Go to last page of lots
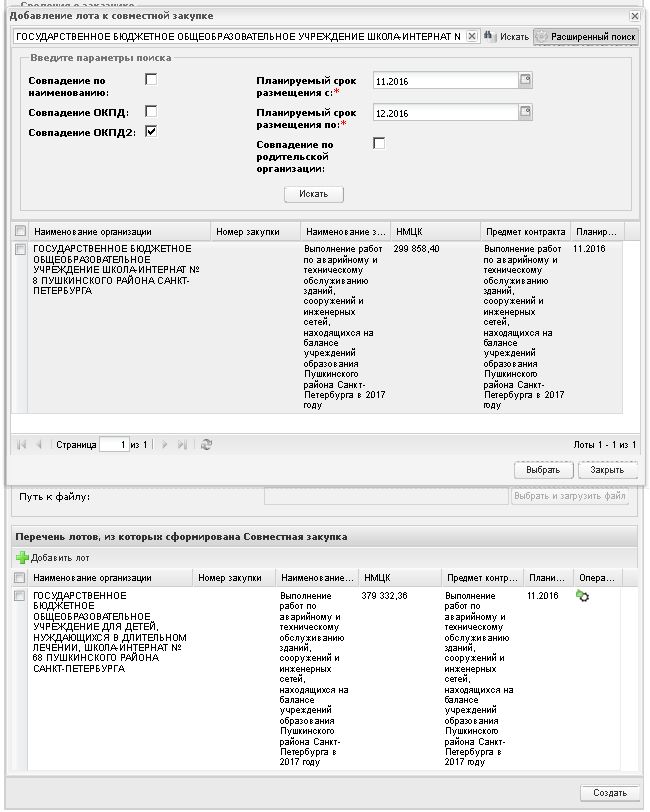Viewport: 650px width, 812px height. pyautogui.click(x=182, y=444)
